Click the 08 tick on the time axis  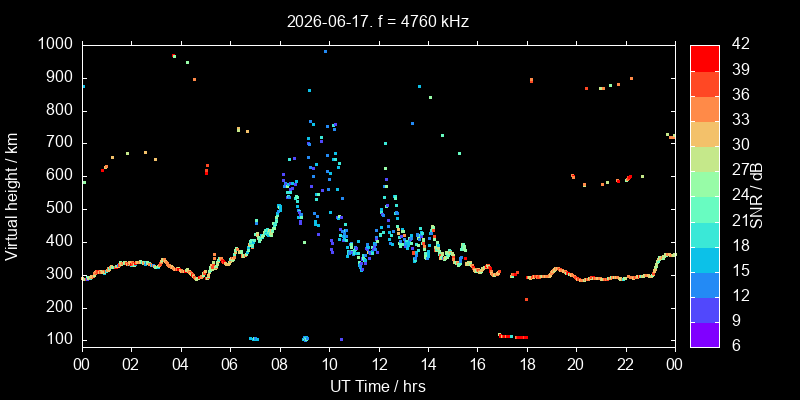[280, 363]
